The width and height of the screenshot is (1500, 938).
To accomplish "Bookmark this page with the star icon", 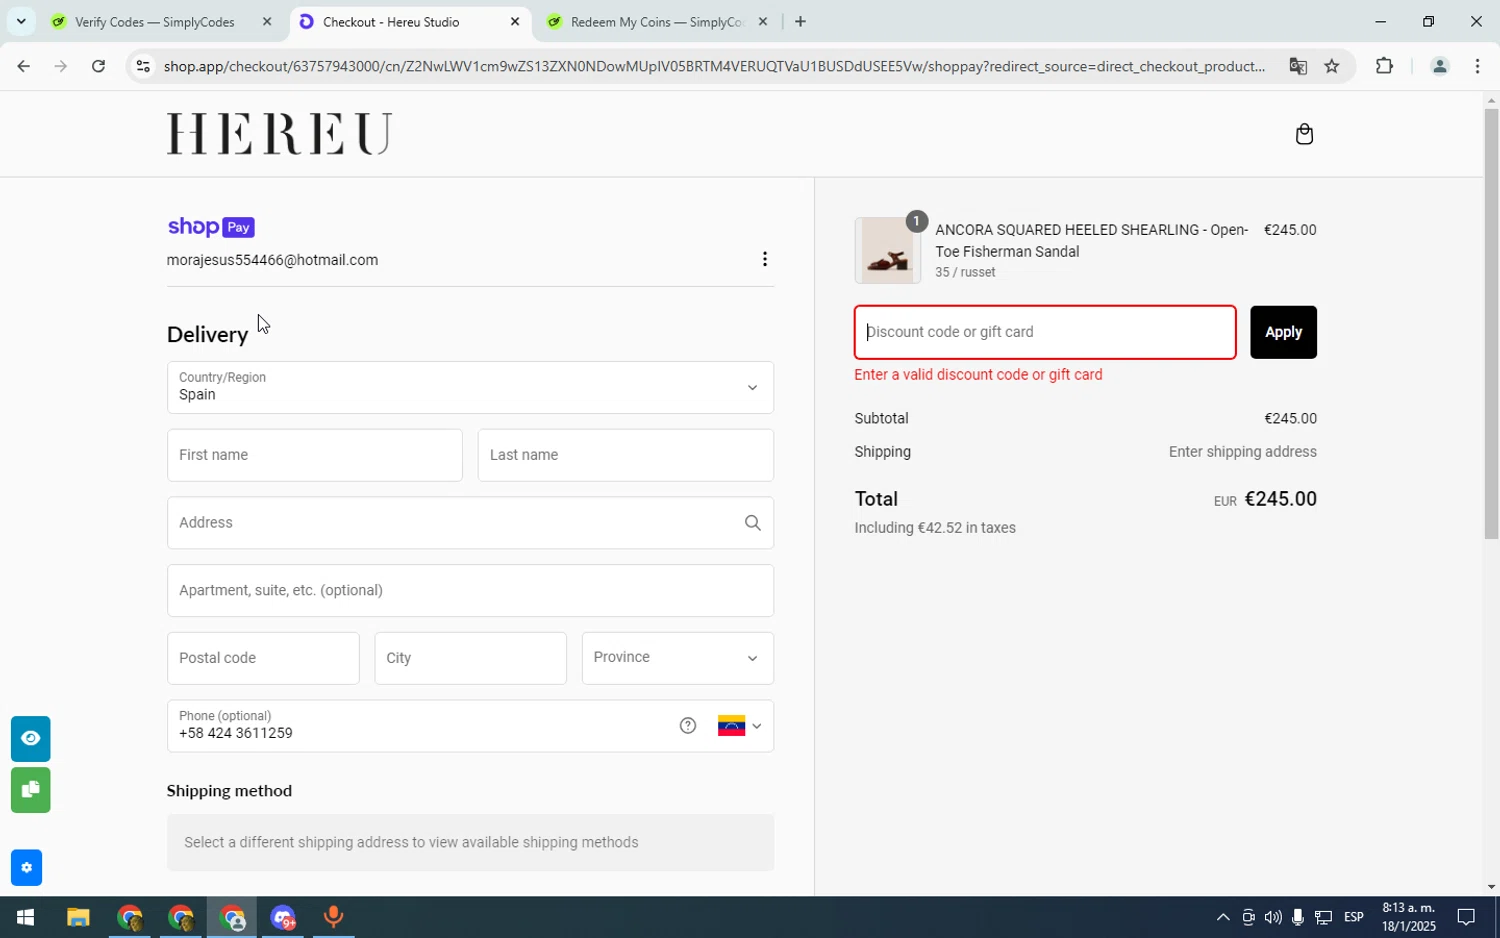I will (x=1332, y=66).
